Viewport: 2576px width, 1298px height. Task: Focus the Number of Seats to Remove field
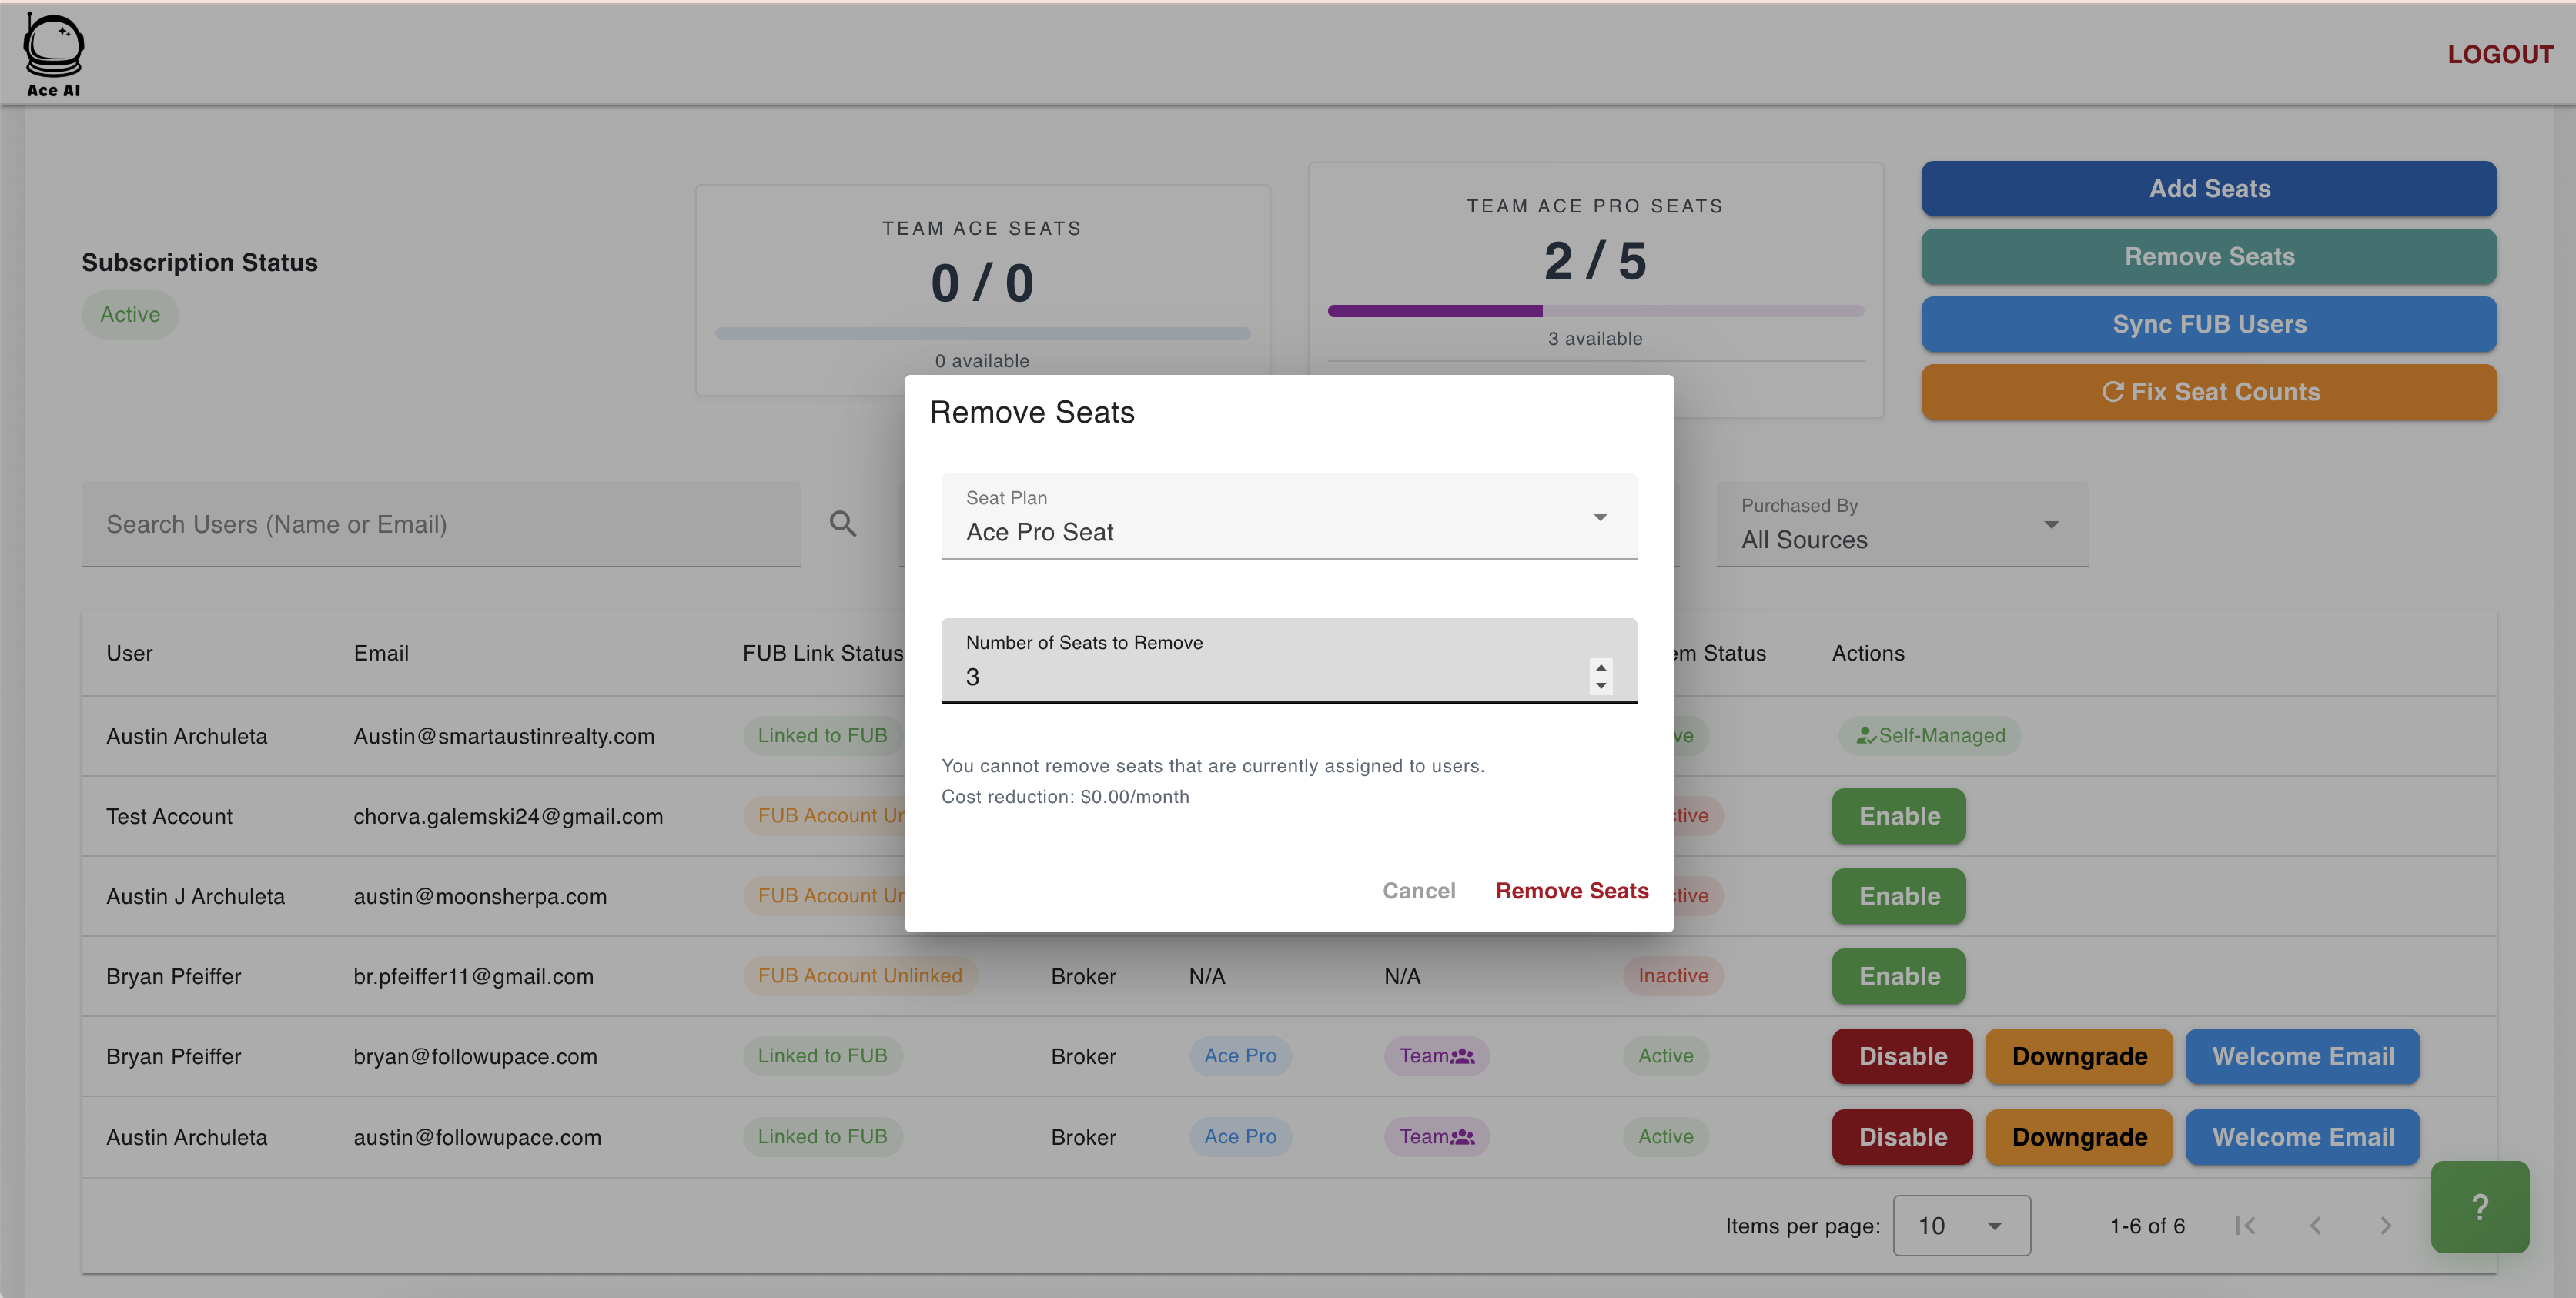(1260, 677)
